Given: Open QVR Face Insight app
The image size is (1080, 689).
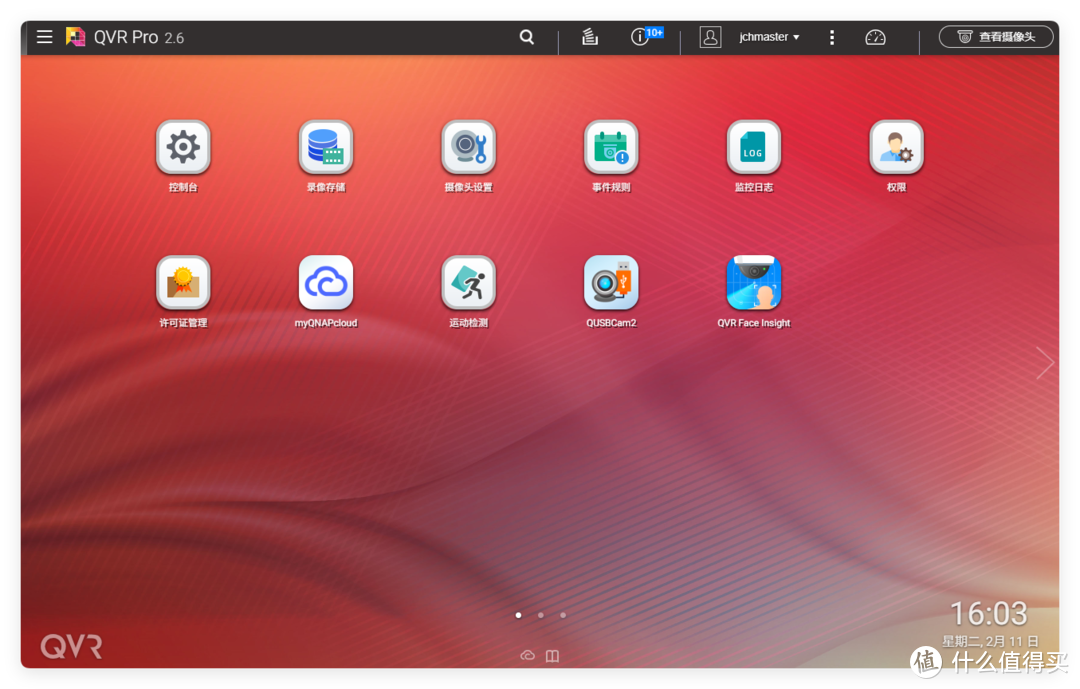Looking at the screenshot, I should (753, 283).
